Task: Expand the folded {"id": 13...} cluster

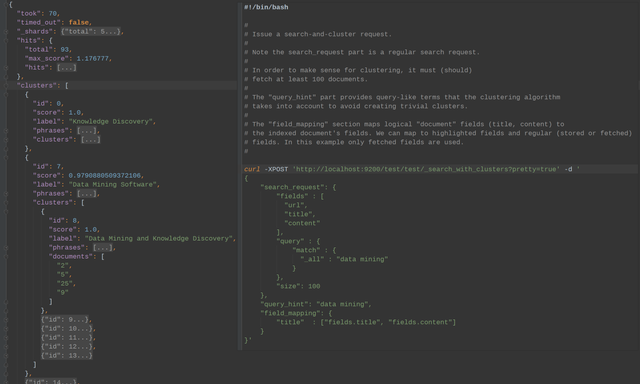Action: pos(67,355)
